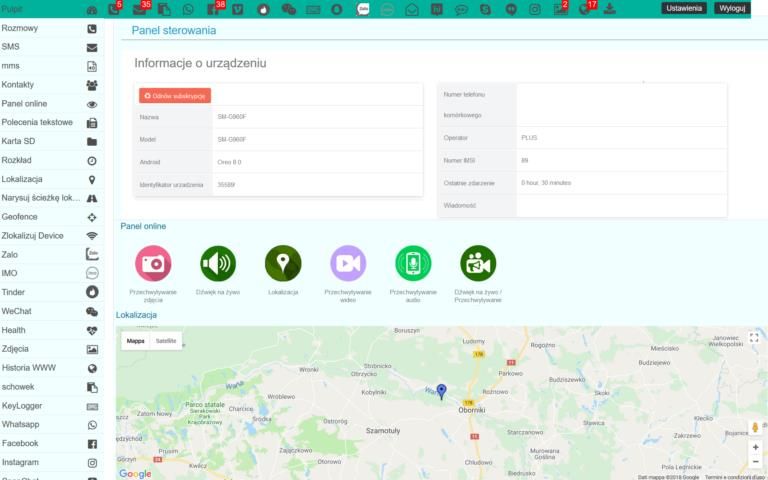This screenshot has width=768, height=480.
Task: Click the dark green video camera live icon
Action: 478,264
